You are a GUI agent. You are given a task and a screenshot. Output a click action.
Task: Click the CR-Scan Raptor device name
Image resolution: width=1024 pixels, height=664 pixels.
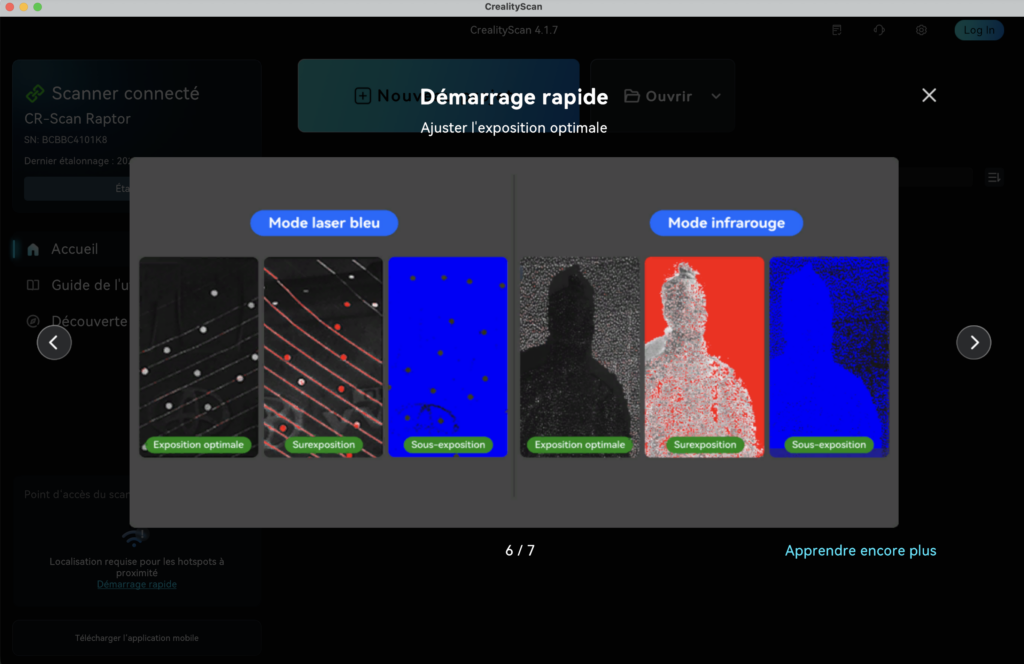(x=77, y=119)
